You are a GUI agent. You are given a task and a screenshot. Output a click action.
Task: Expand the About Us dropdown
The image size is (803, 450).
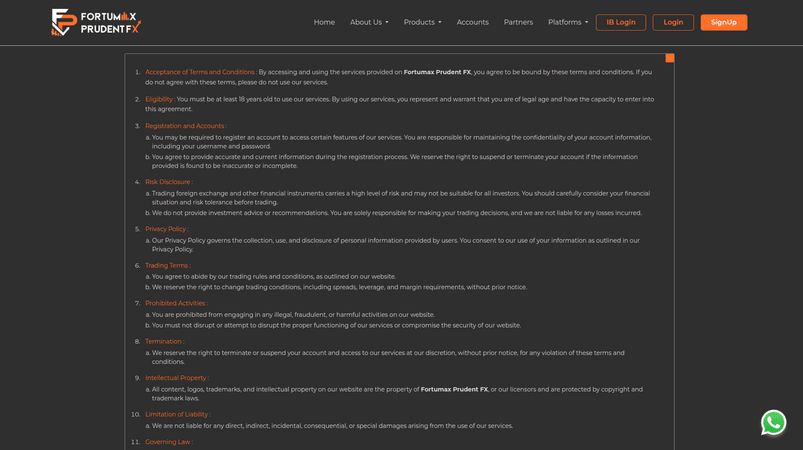[x=369, y=22]
